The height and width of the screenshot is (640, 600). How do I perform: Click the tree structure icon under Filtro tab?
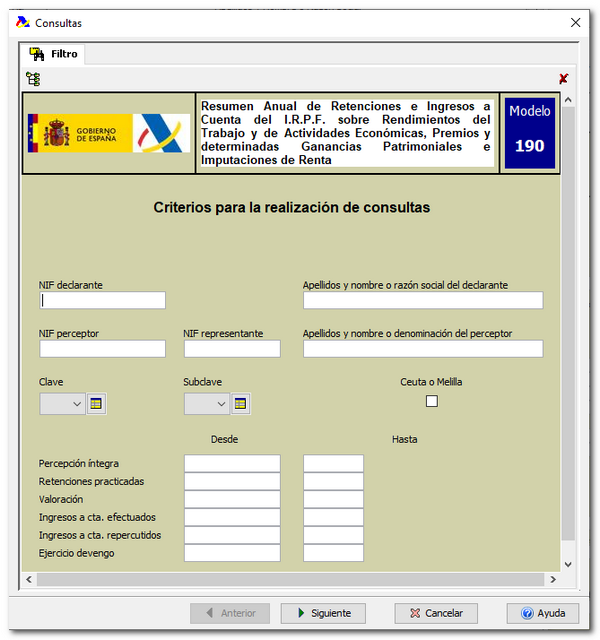[33, 79]
